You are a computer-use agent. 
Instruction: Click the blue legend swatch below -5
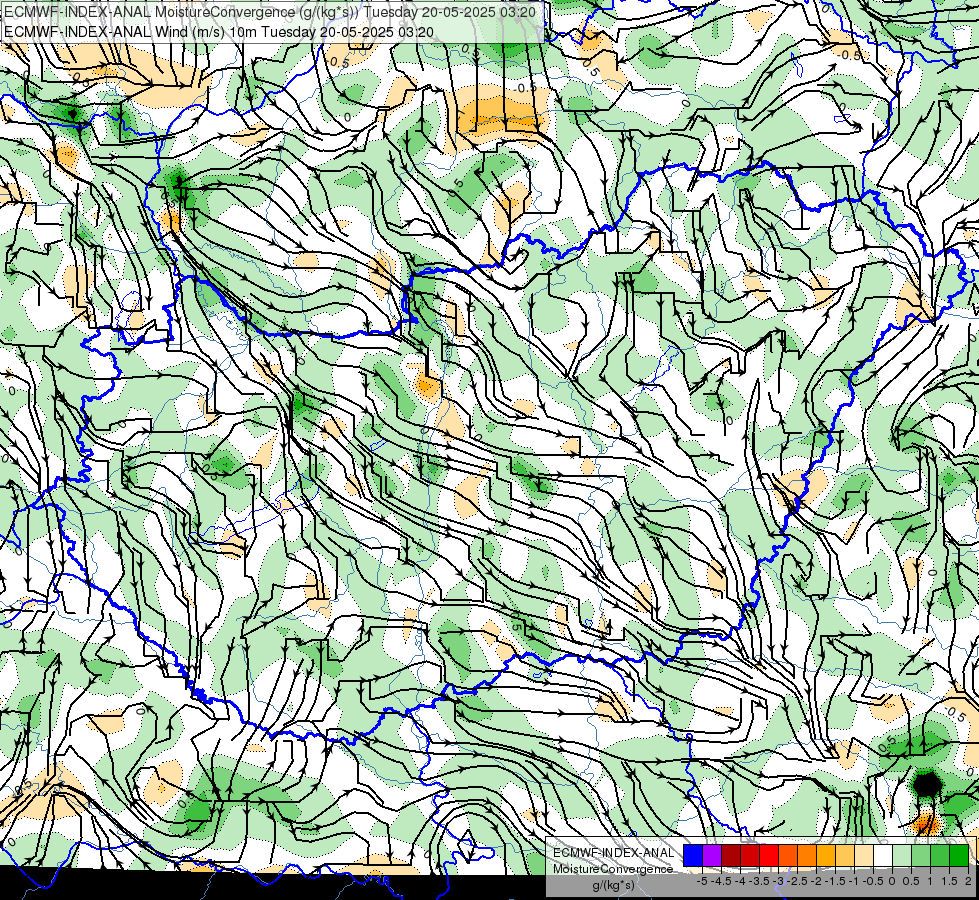tap(693, 856)
